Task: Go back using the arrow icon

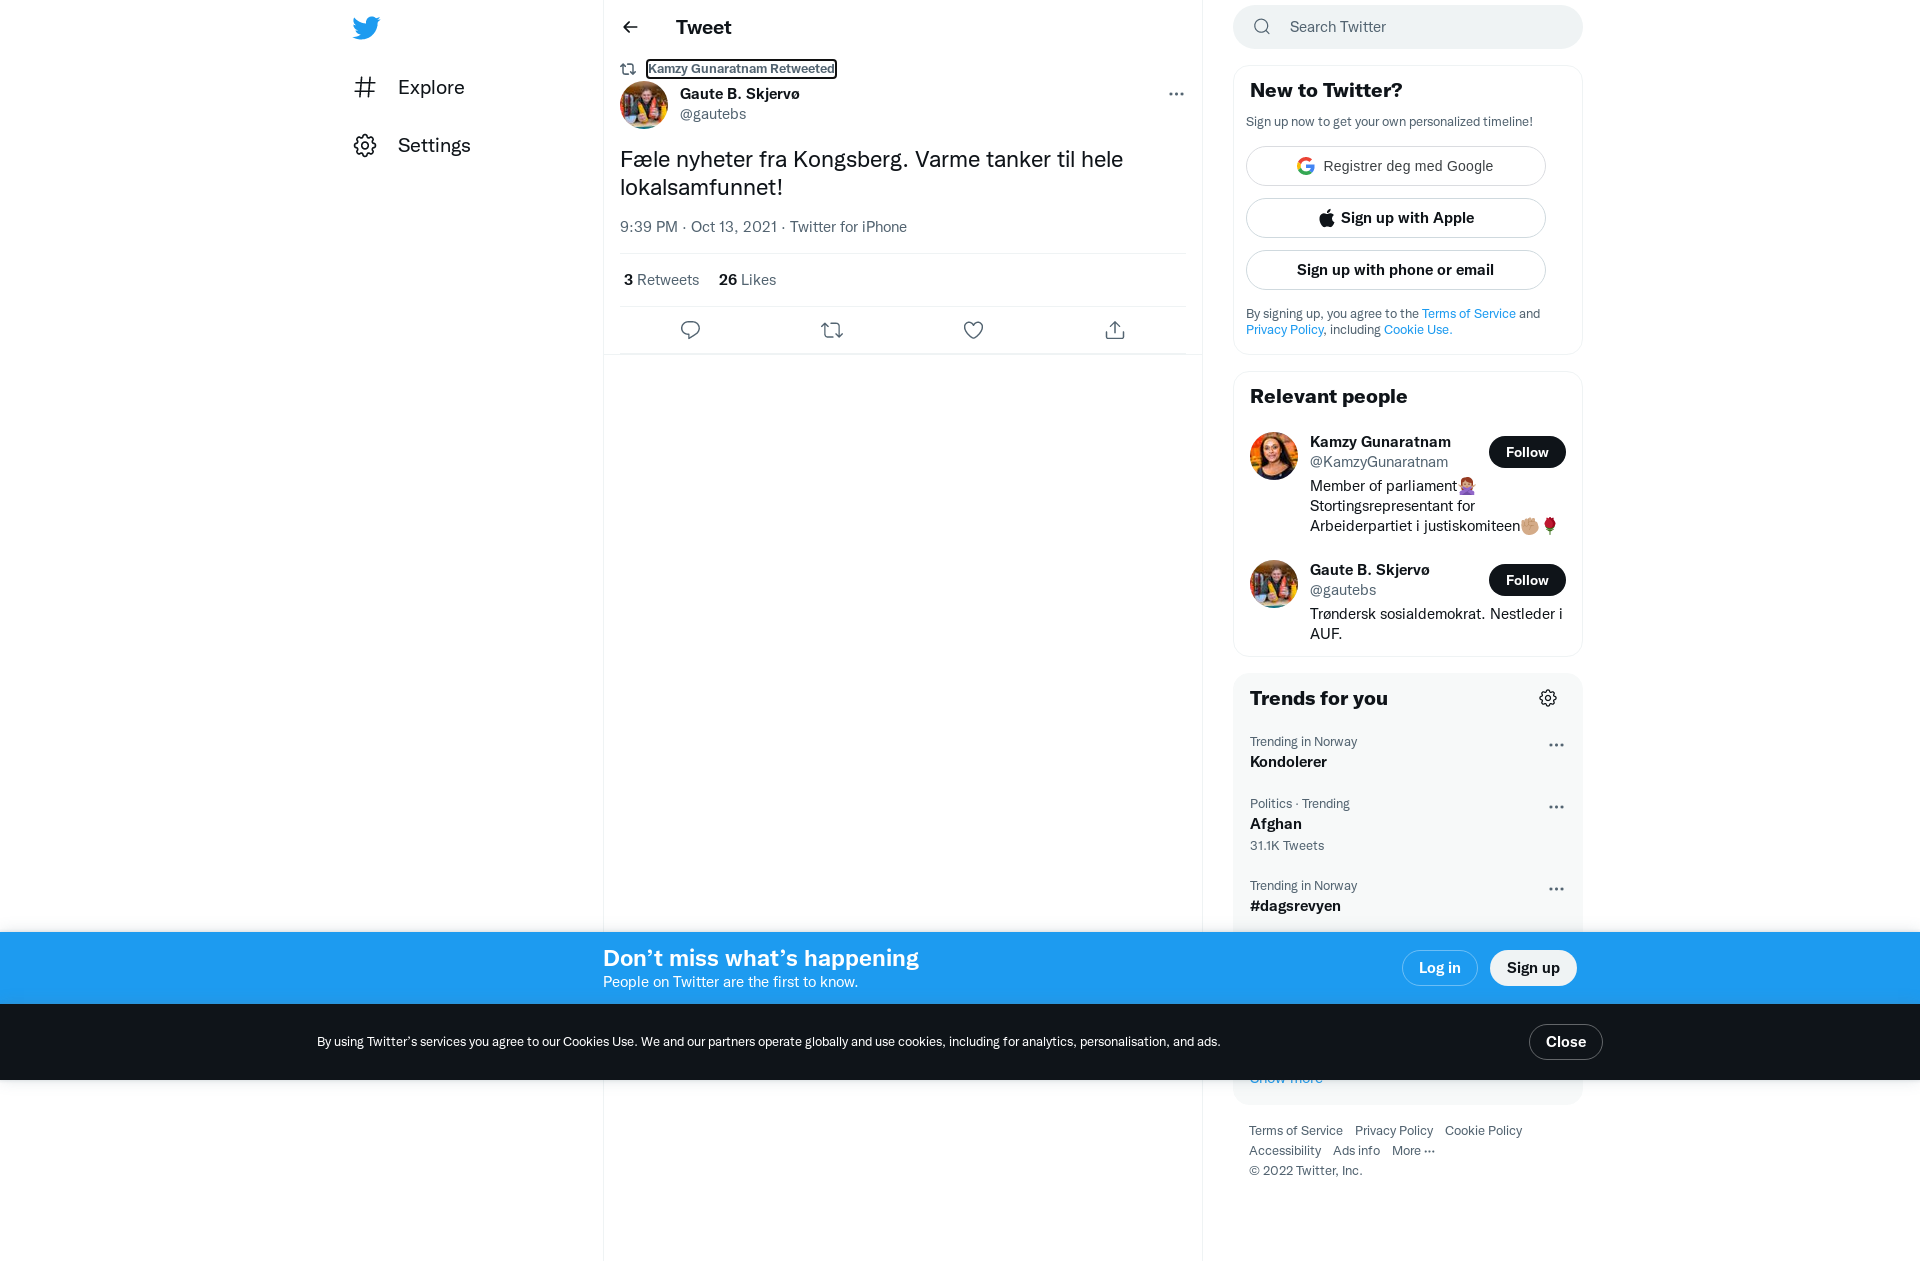Action: coord(630,27)
